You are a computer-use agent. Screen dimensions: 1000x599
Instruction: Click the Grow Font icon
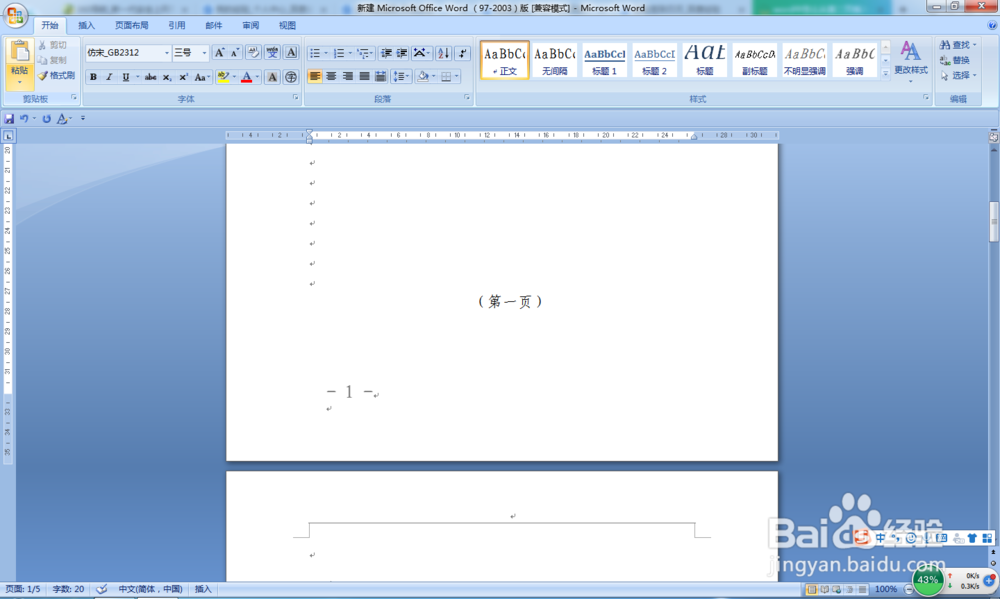pyautogui.click(x=219, y=53)
